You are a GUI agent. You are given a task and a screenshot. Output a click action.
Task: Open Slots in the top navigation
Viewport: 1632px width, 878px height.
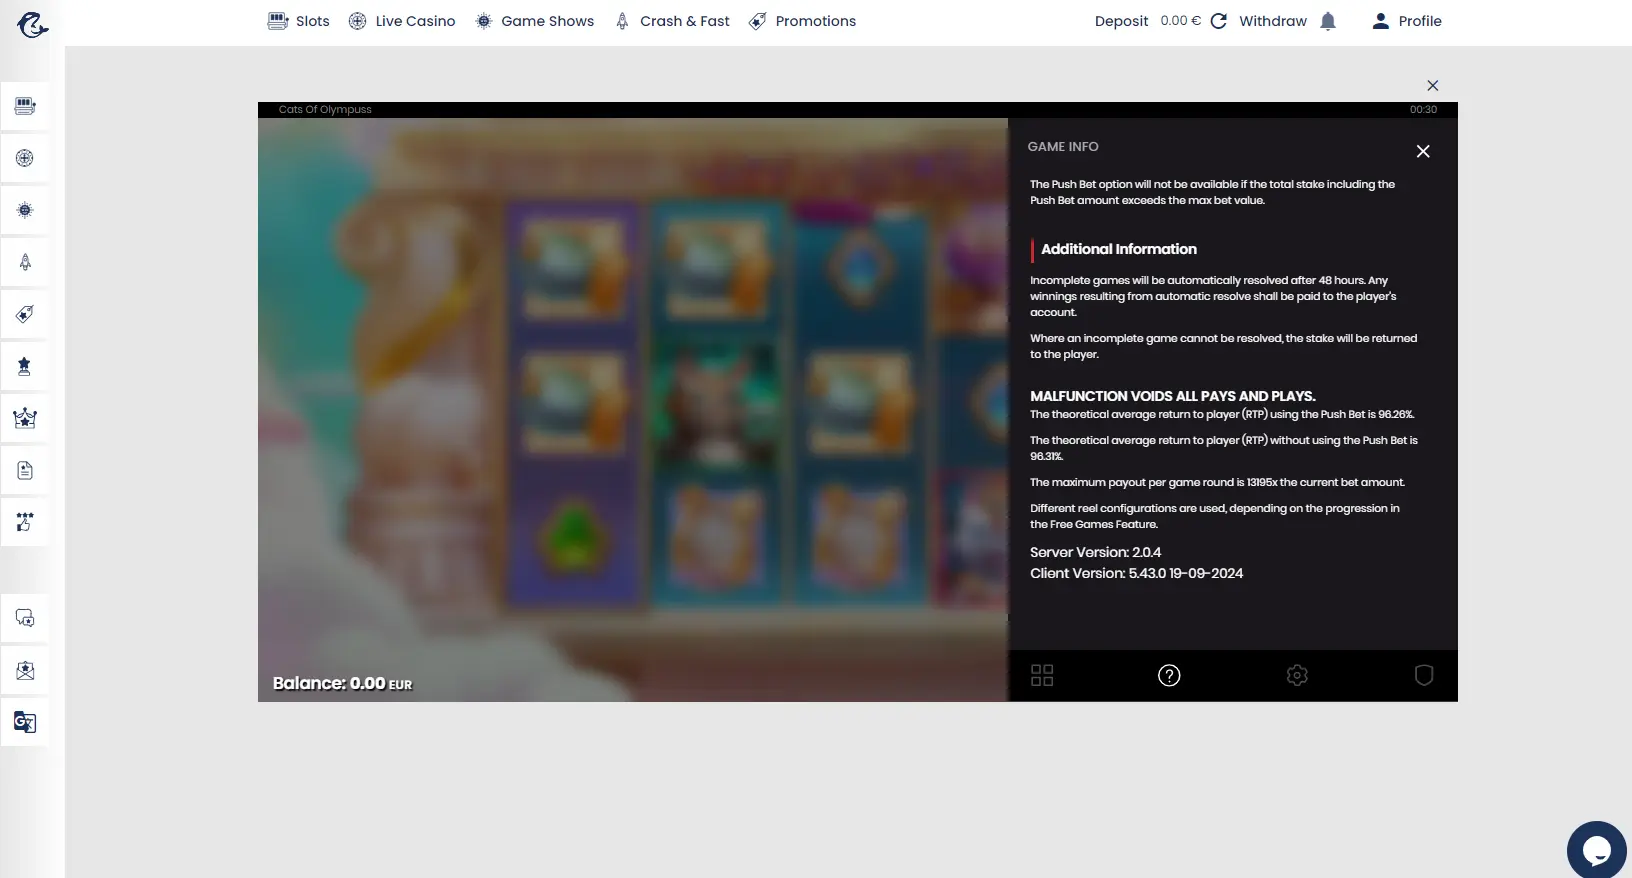coord(298,21)
